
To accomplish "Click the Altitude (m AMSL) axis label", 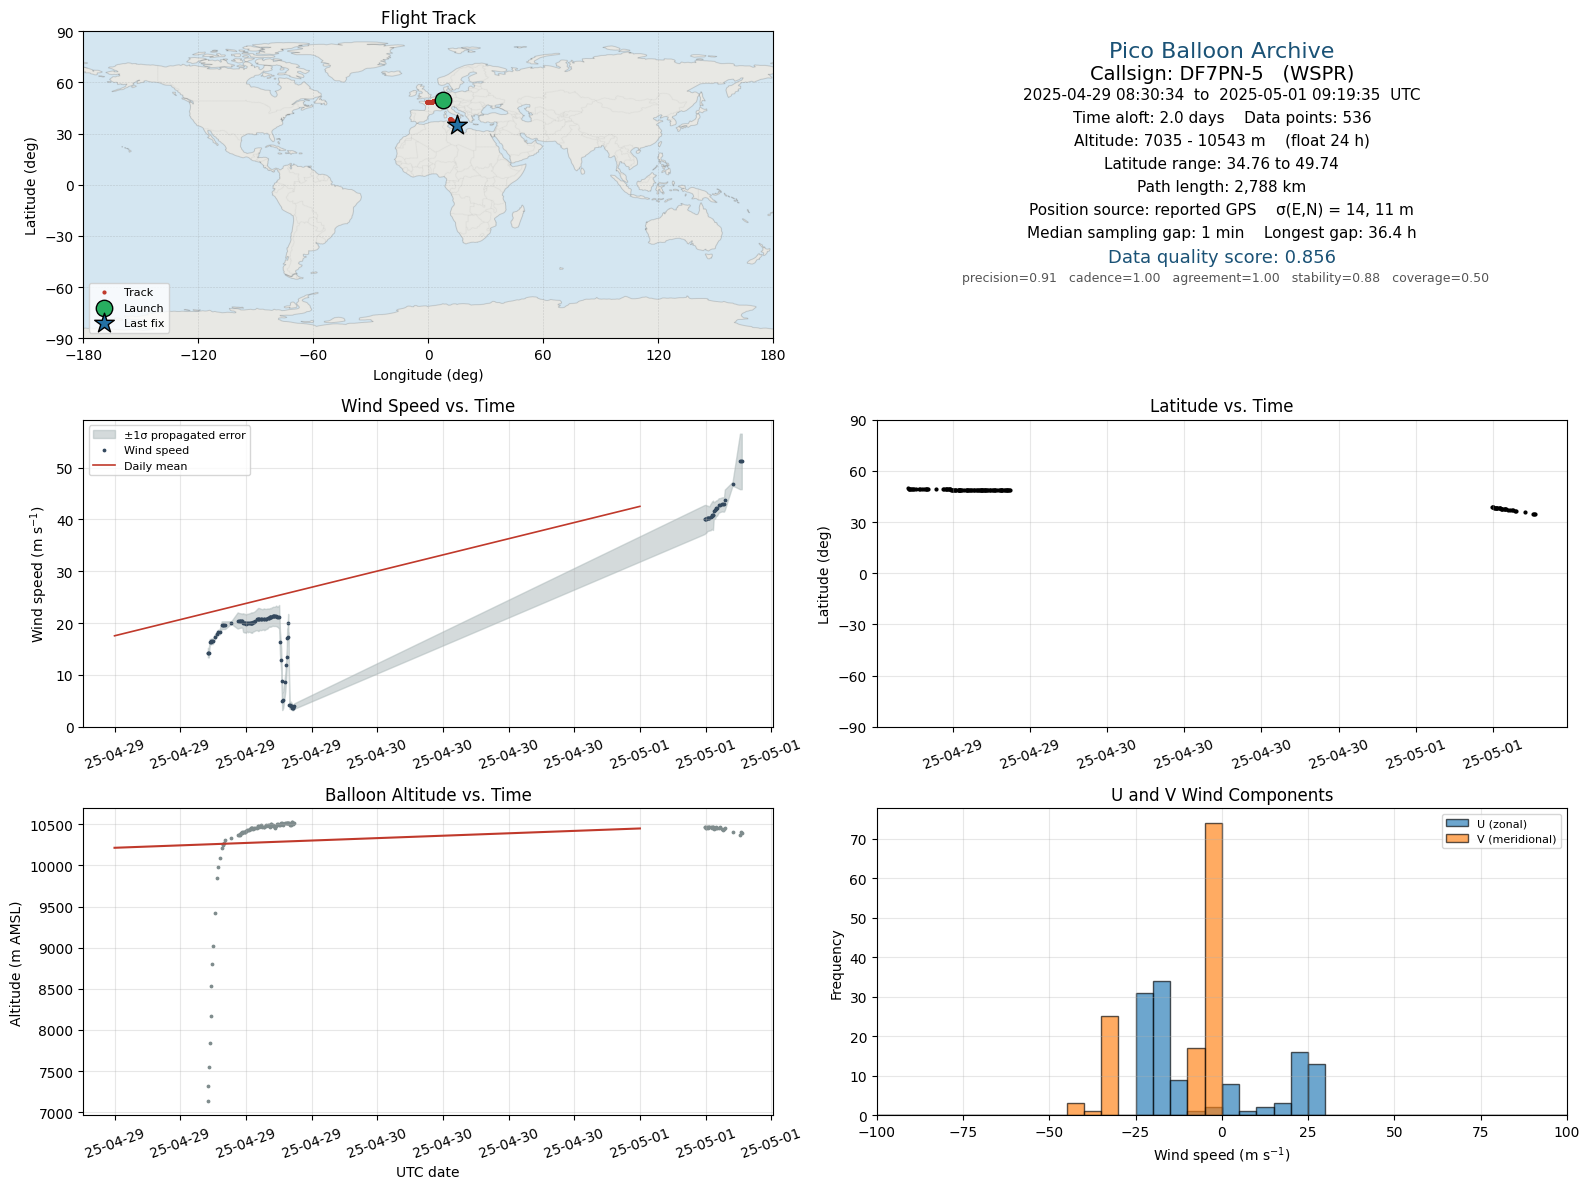I will tap(16, 964).
